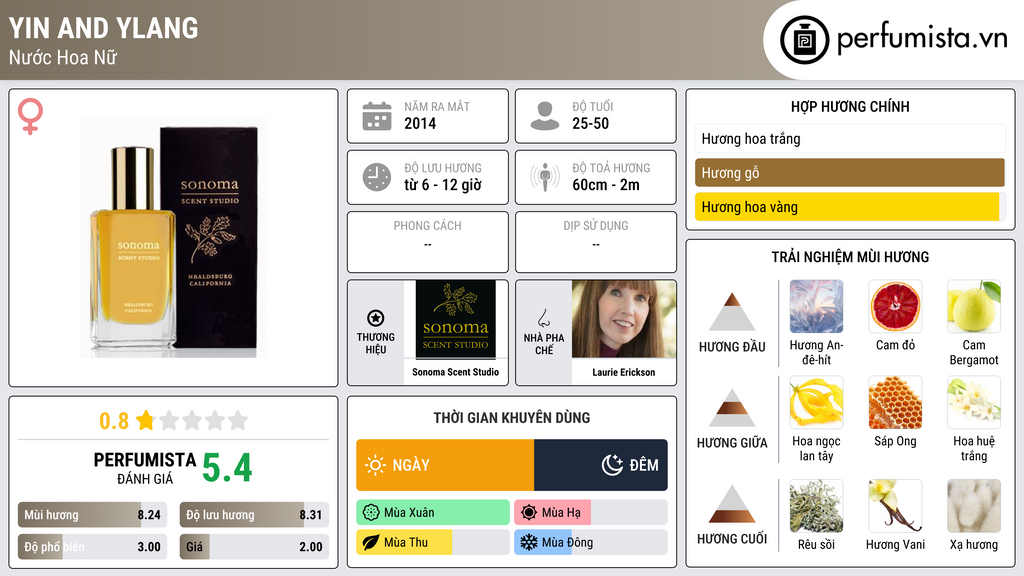The width and height of the screenshot is (1024, 576).
Task: Click the star badge icon above Thương hiệu
Action: coord(376,318)
